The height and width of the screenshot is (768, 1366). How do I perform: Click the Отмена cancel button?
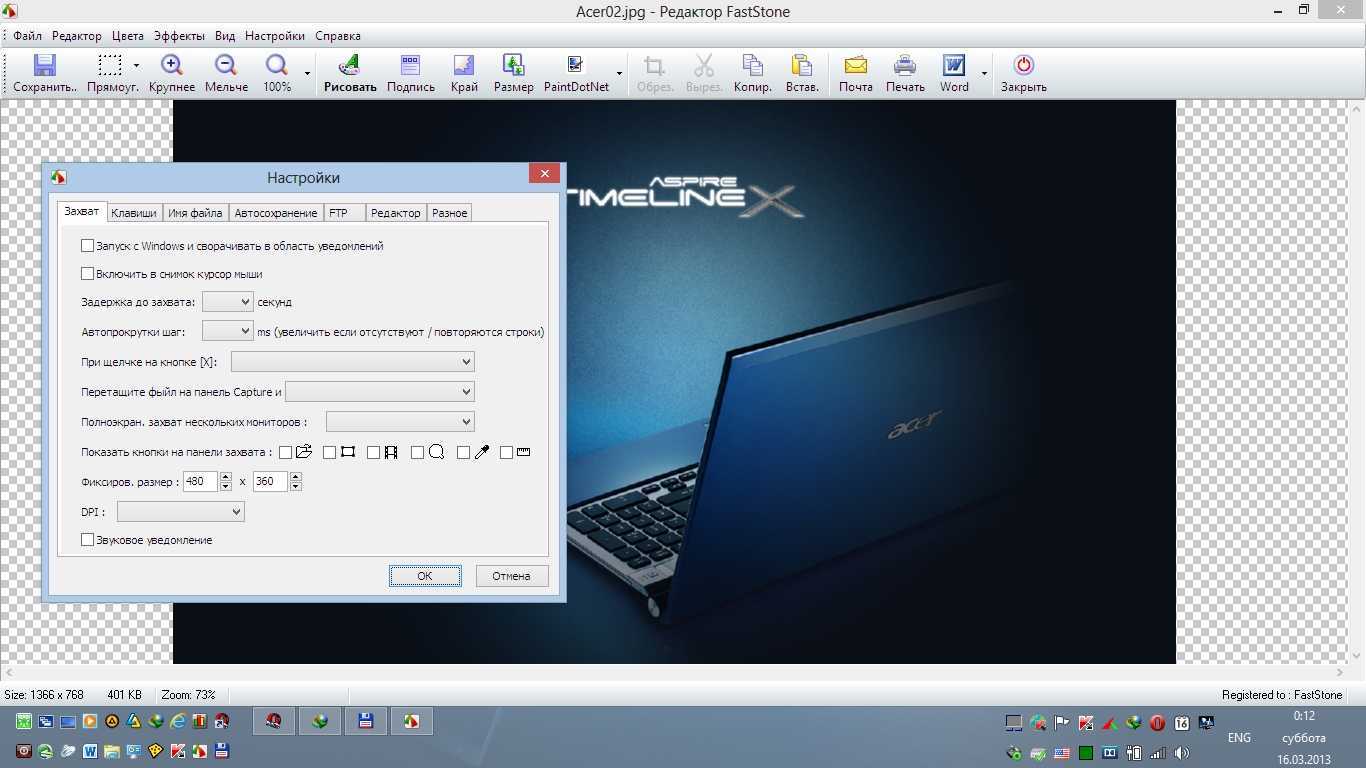(x=511, y=576)
